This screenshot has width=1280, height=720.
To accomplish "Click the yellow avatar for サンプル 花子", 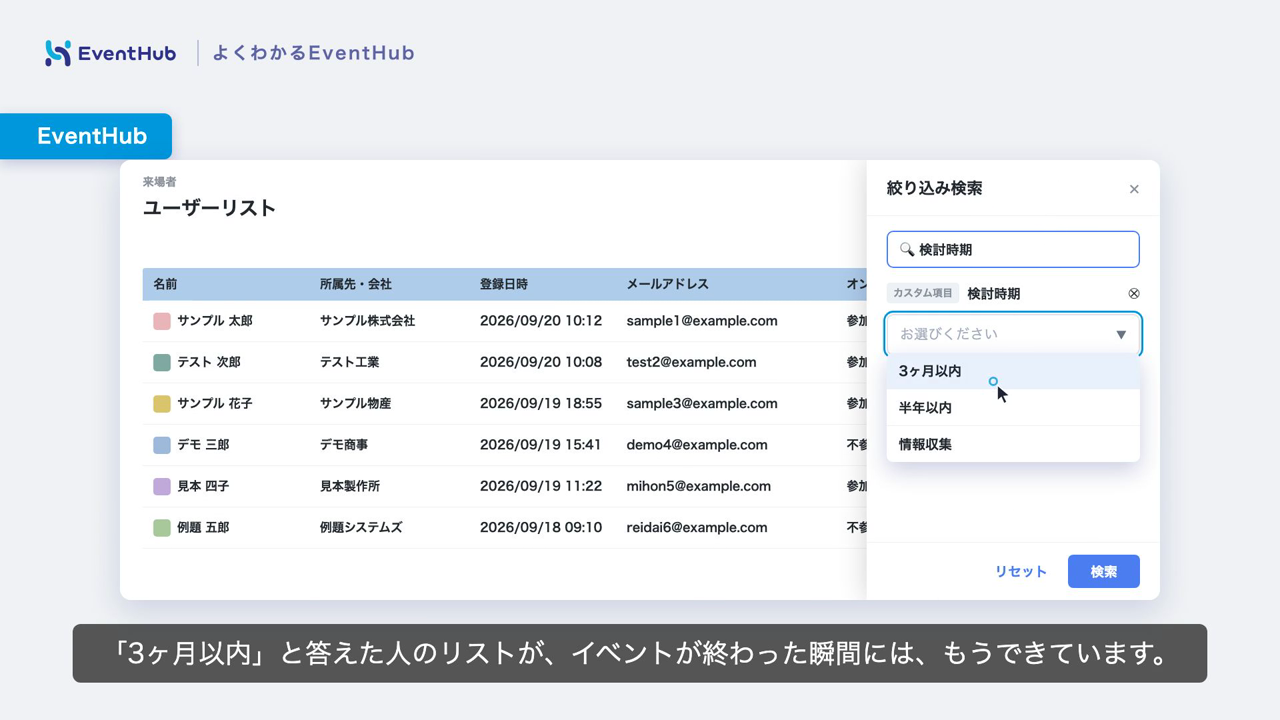I will pyautogui.click(x=162, y=404).
